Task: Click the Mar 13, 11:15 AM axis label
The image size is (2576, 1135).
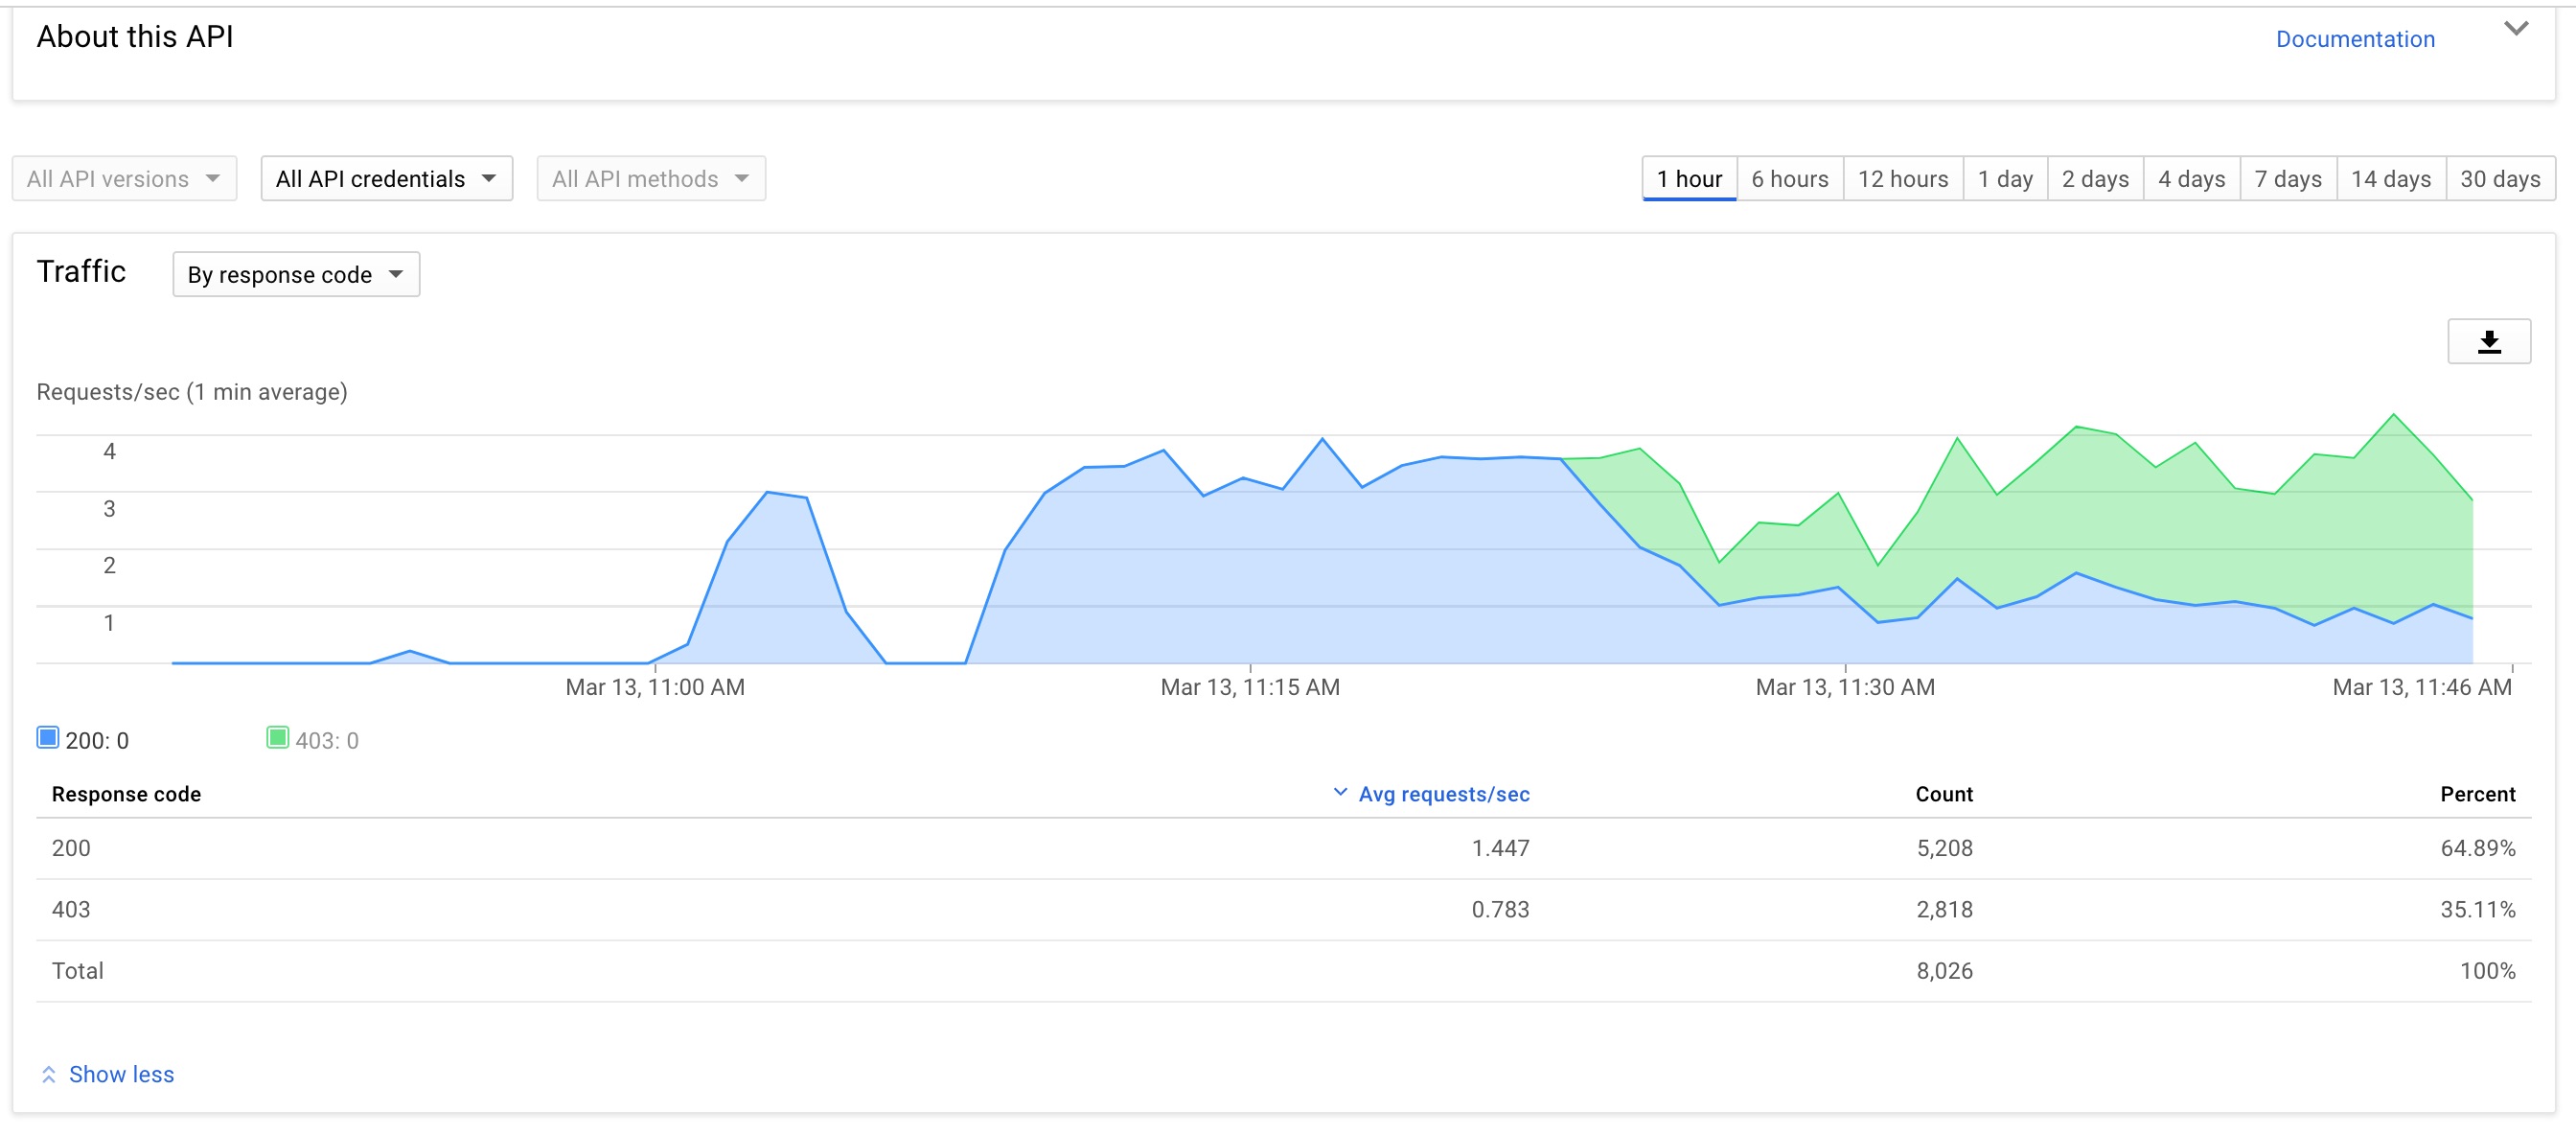Action: tap(1250, 687)
